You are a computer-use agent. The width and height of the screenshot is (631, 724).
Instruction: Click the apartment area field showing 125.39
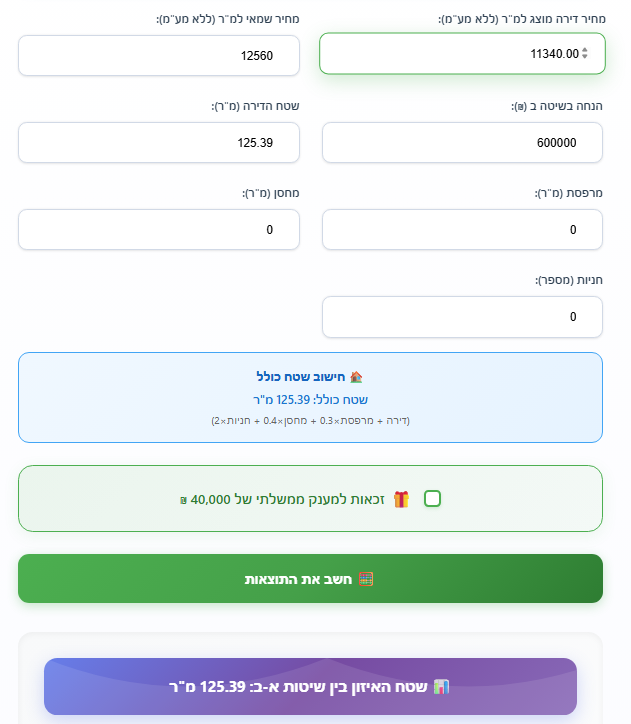point(158,143)
